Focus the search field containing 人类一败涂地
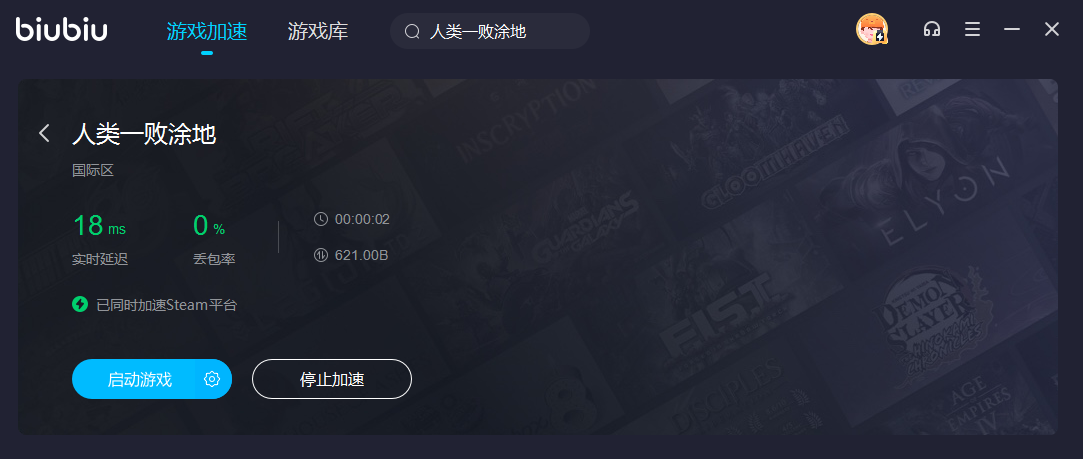The height and width of the screenshot is (459, 1083). click(490, 31)
